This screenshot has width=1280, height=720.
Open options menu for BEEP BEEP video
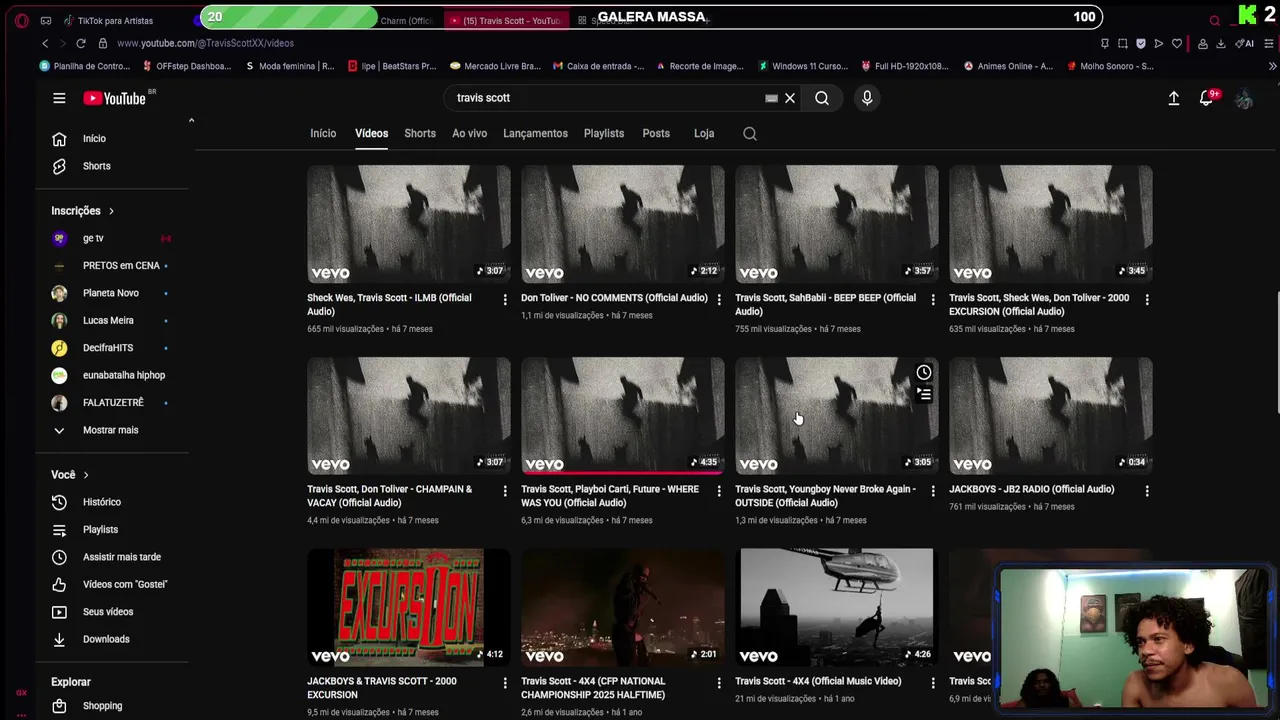(x=933, y=299)
